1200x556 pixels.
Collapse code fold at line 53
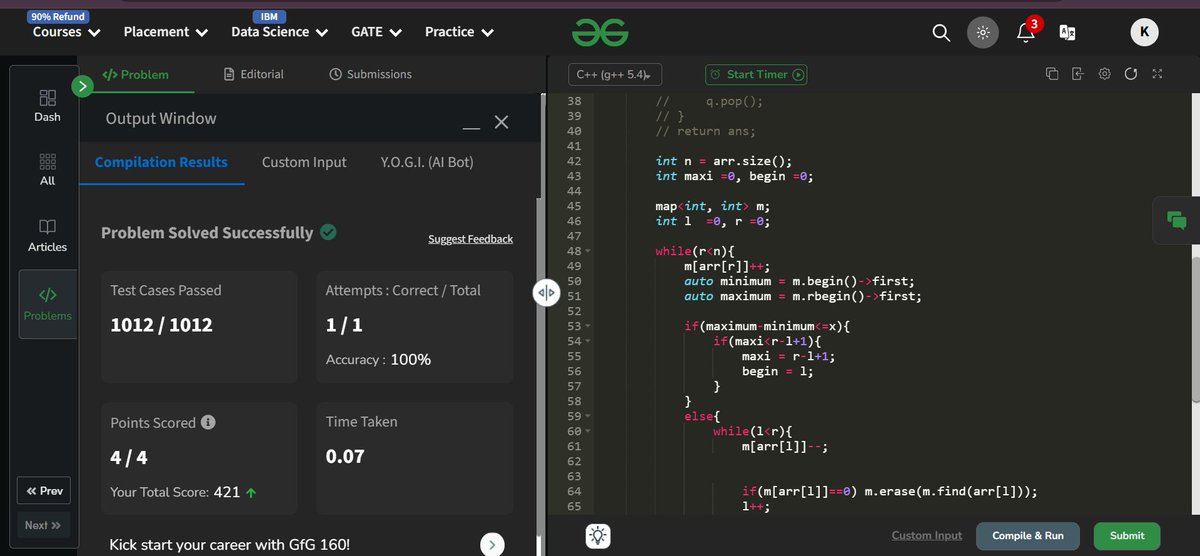[x=588, y=326]
